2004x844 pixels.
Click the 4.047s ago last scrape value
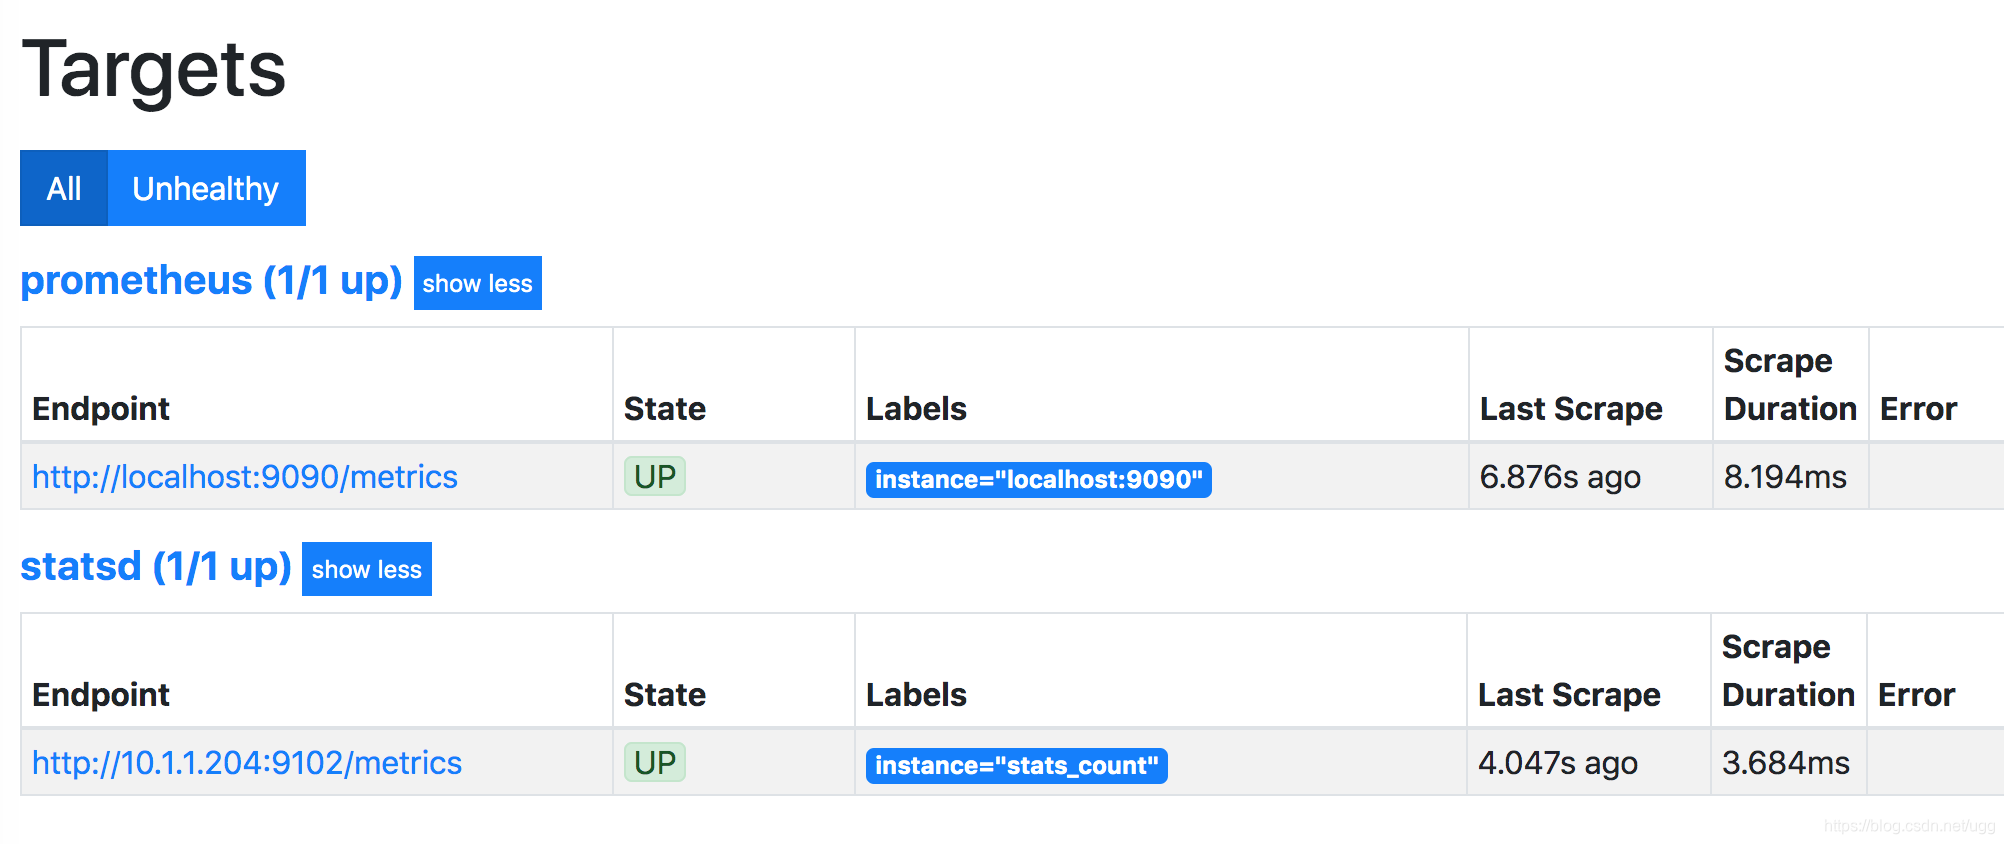point(1558,763)
